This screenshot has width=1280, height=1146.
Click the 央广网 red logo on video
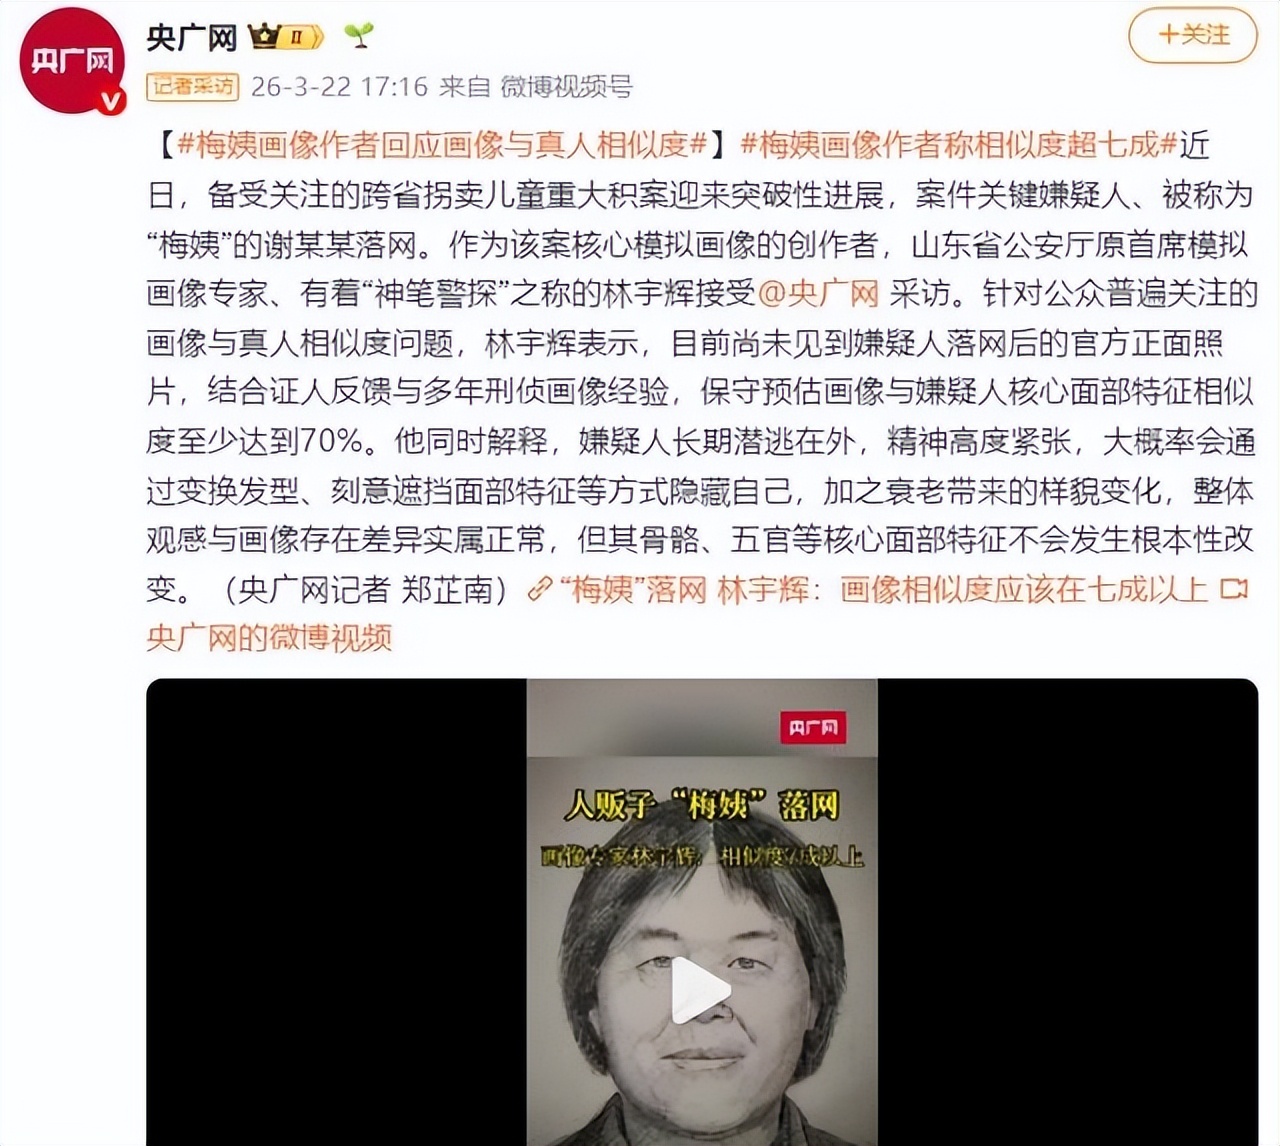click(813, 727)
